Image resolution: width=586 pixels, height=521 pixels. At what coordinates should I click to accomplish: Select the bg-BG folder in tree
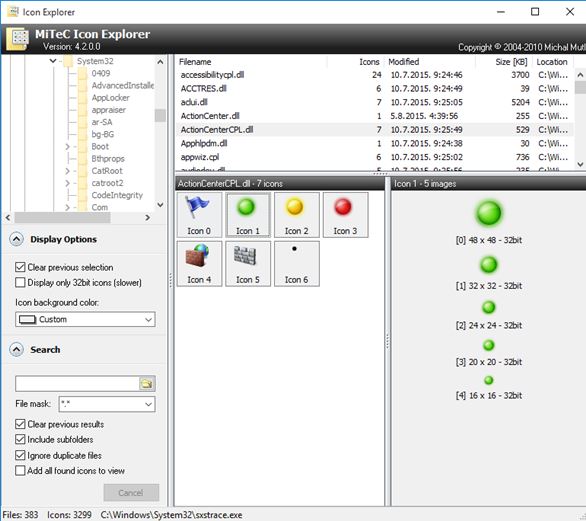tap(103, 134)
